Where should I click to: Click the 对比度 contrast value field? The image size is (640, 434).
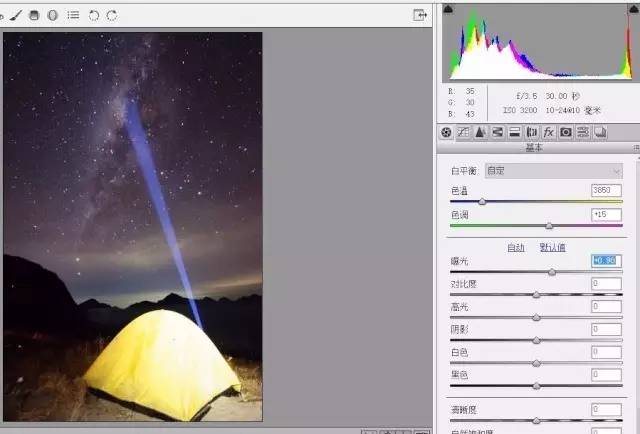[607, 283]
